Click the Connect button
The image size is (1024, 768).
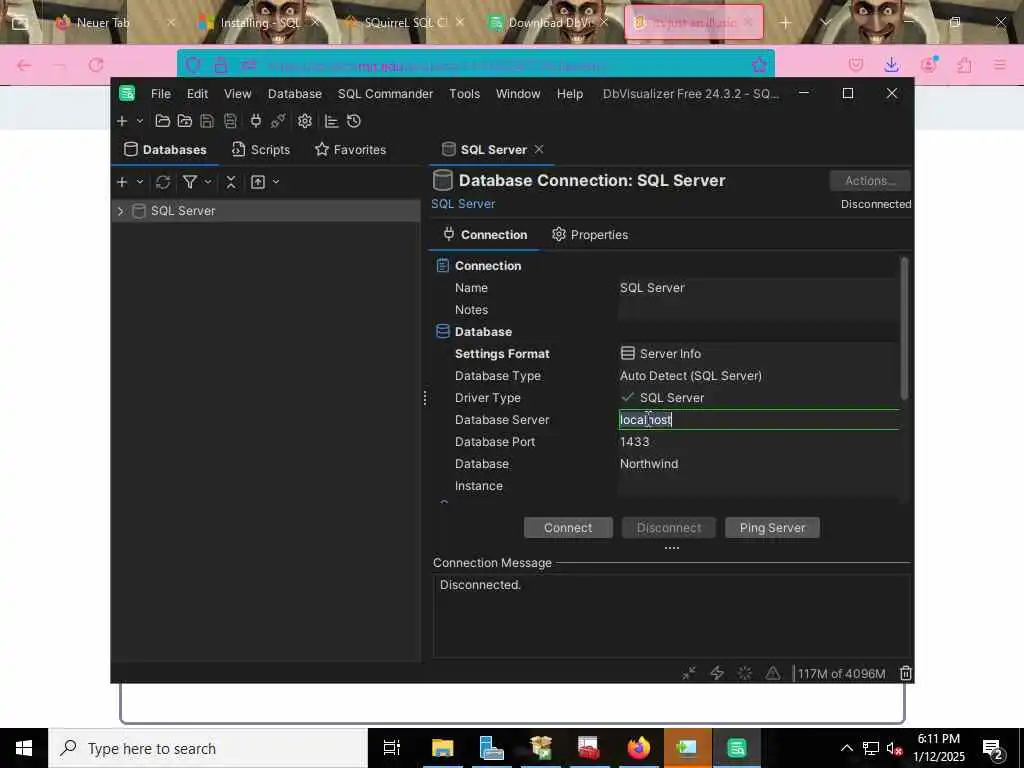[x=568, y=528]
